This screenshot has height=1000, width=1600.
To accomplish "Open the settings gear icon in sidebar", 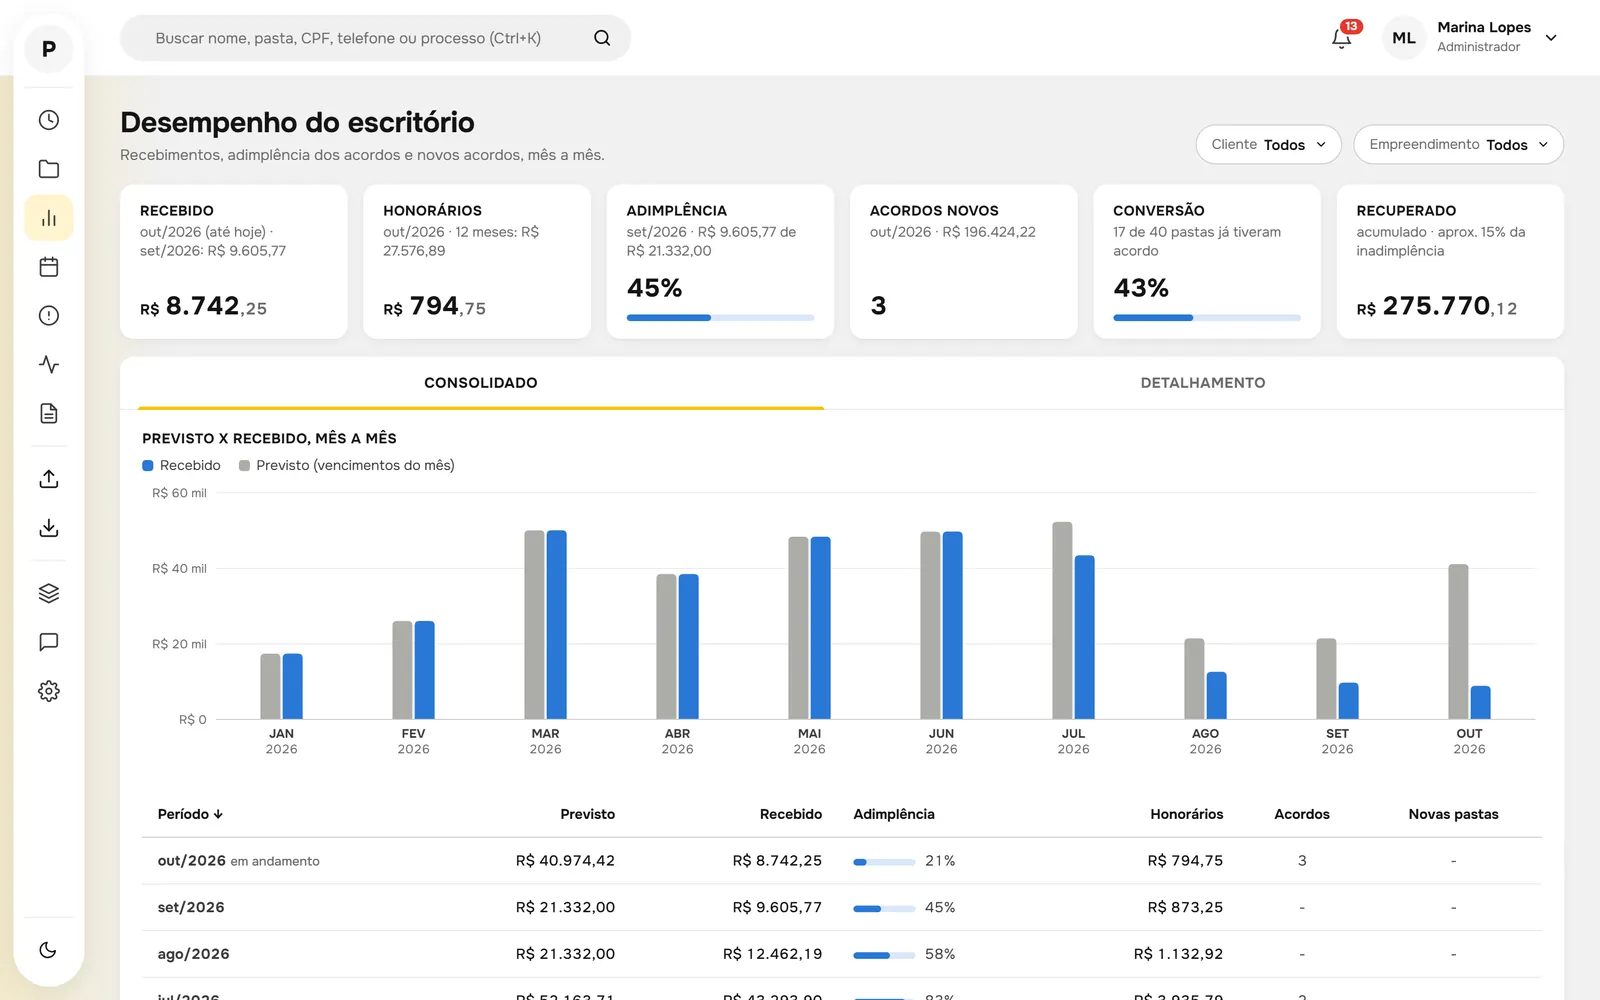I will click(x=48, y=691).
